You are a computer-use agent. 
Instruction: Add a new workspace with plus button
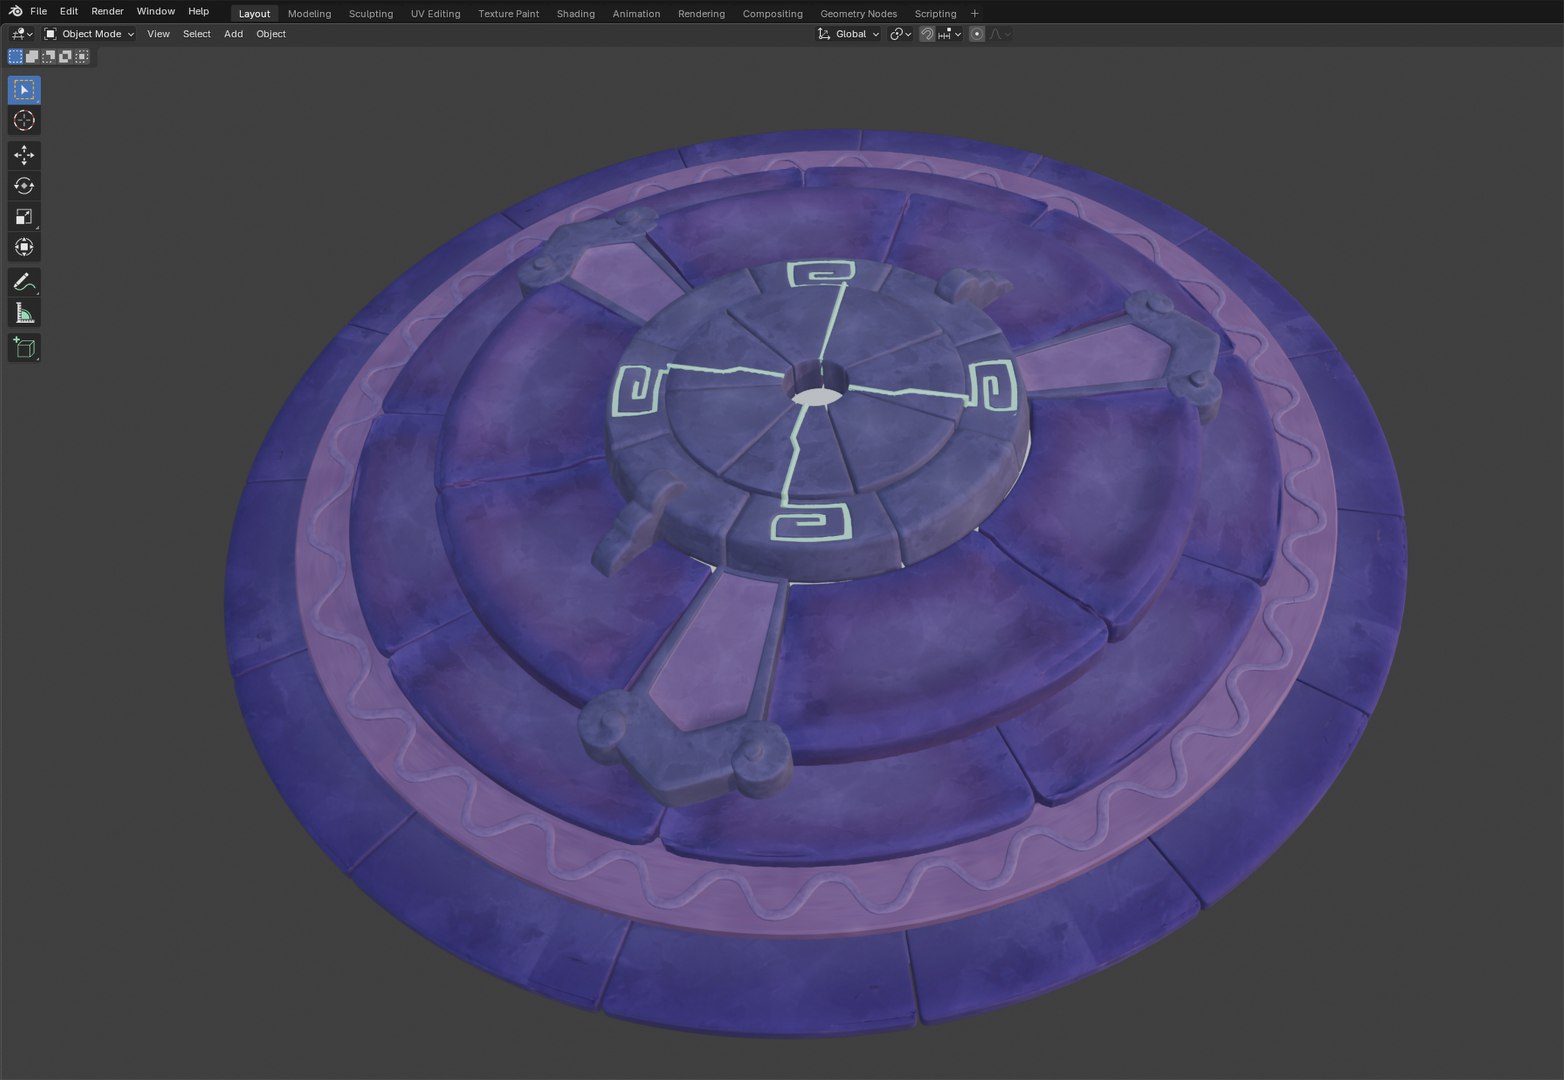(975, 13)
